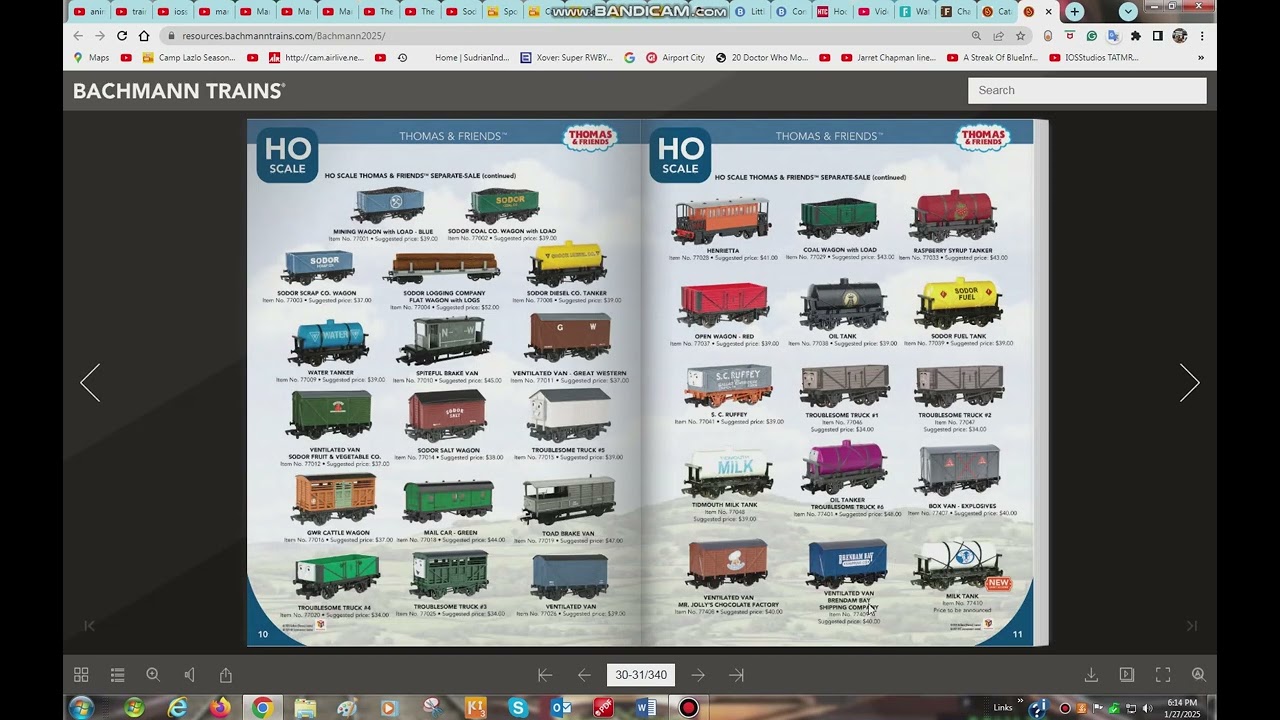Click the search icon in bottom toolbar
The width and height of the screenshot is (1280, 720).
(x=1198, y=675)
